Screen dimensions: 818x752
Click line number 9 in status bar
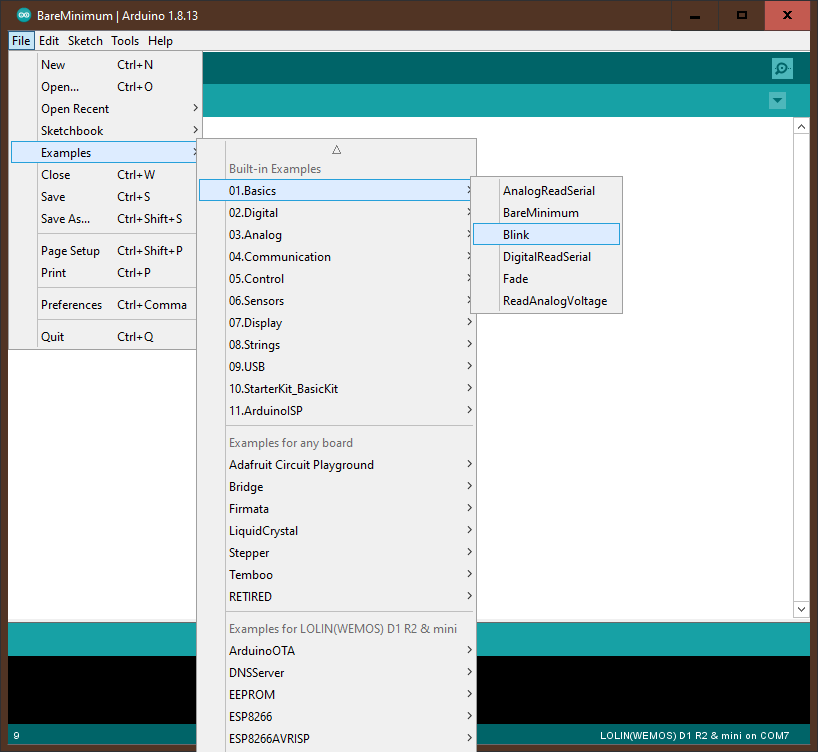point(17,735)
